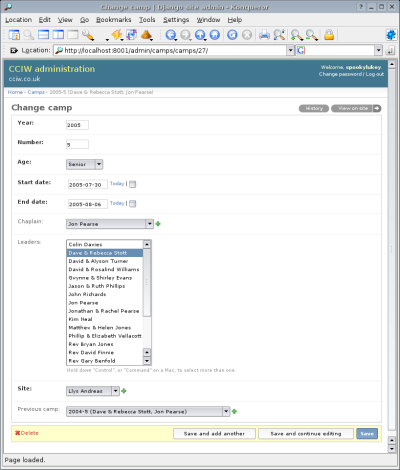Open the Settings menu
This screenshot has width=400, height=470.
coord(176,20)
